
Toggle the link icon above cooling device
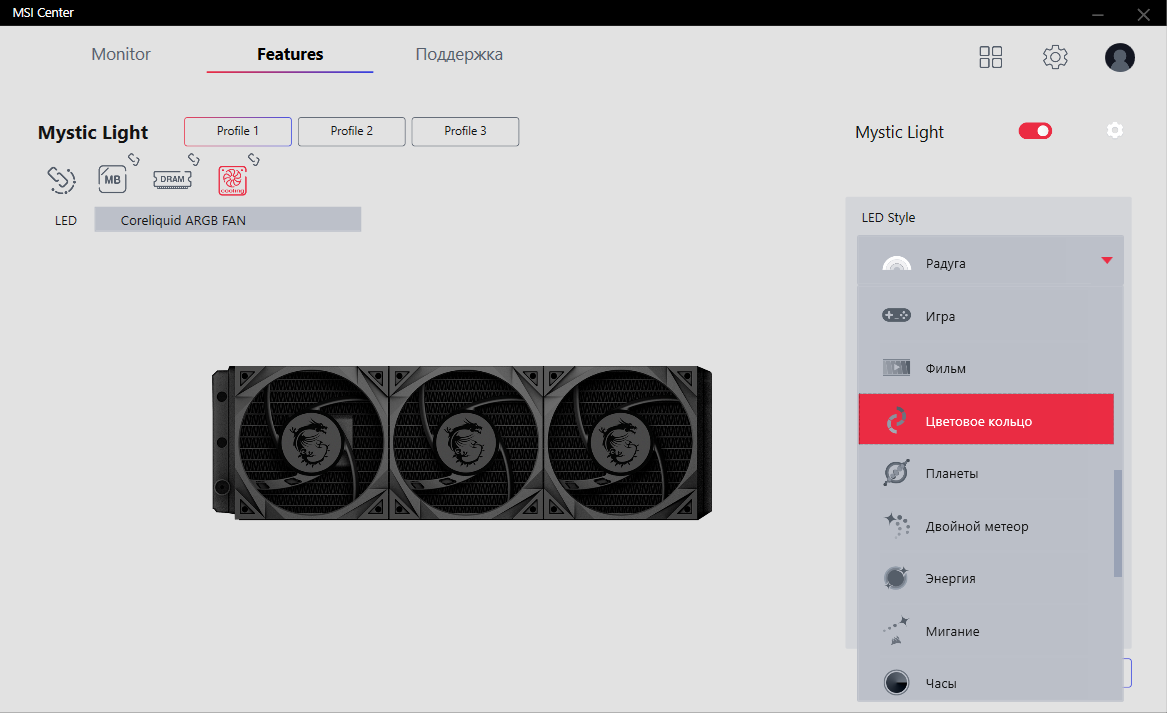point(254,159)
